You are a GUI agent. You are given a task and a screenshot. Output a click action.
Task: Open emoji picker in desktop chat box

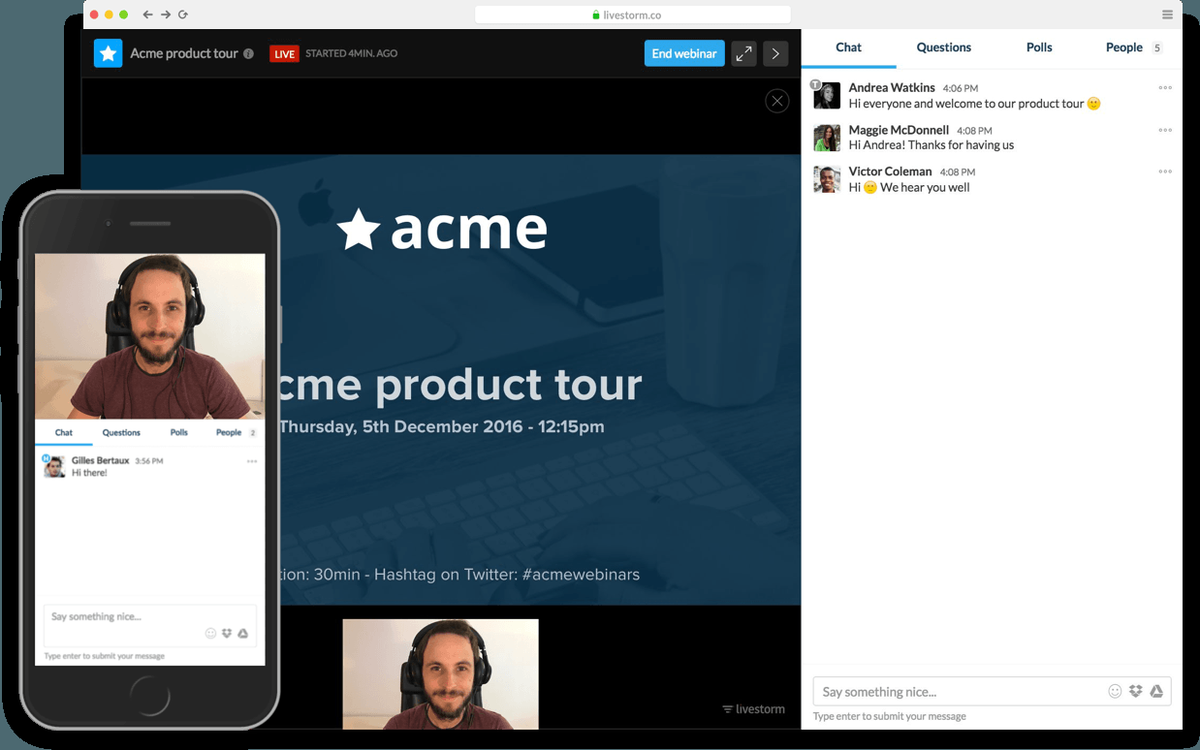pyautogui.click(x=1115, y=691)
